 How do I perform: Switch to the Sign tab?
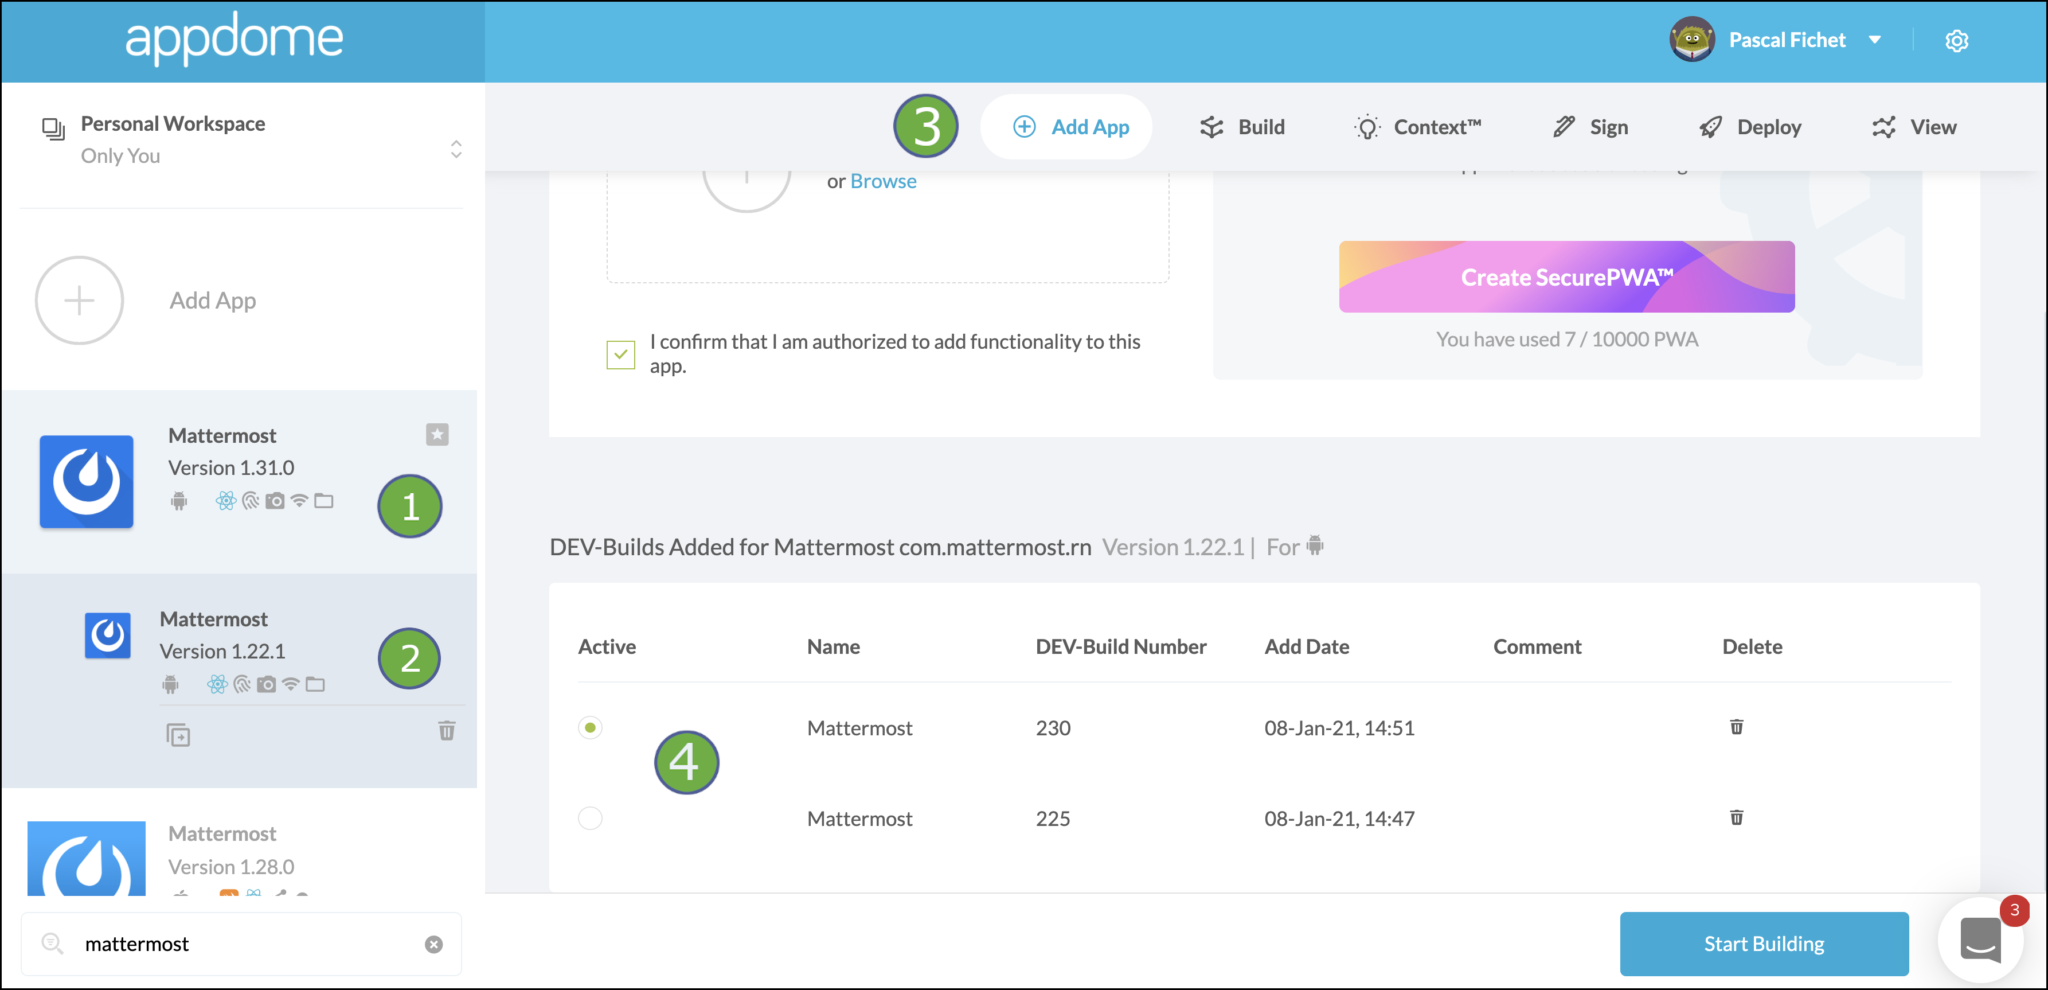pos(1590,127)
